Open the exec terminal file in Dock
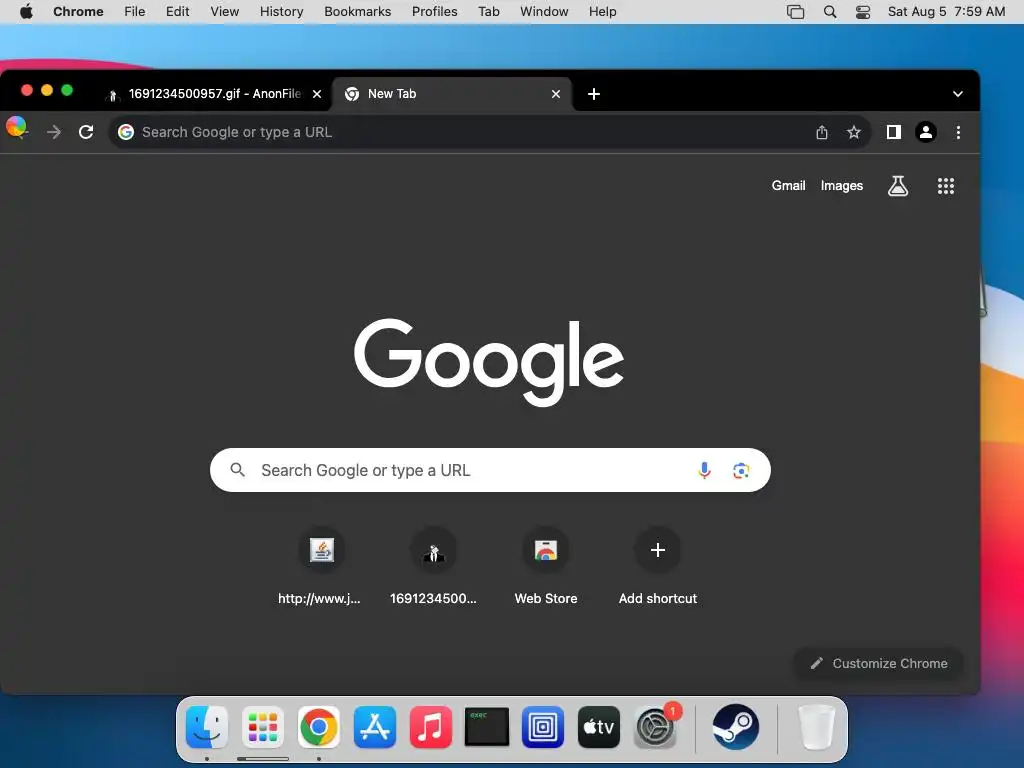Image resolution: width=1024 pixels, height=768 pixels. pos(487,727)
